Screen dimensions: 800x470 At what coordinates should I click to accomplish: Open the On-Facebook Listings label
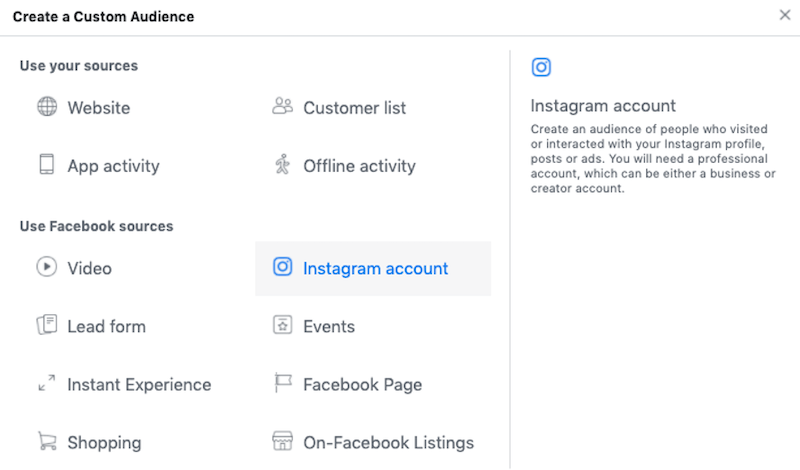click(x=388, y=443)
